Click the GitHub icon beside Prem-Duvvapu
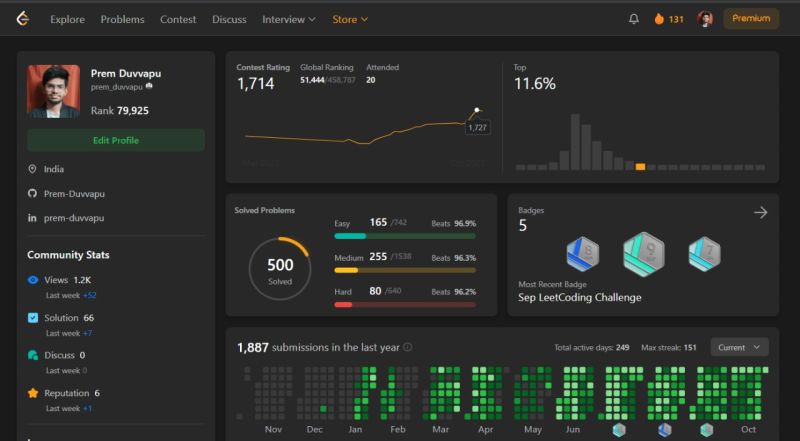This screenshot has height=441, width=800. (x=32, y=193)
